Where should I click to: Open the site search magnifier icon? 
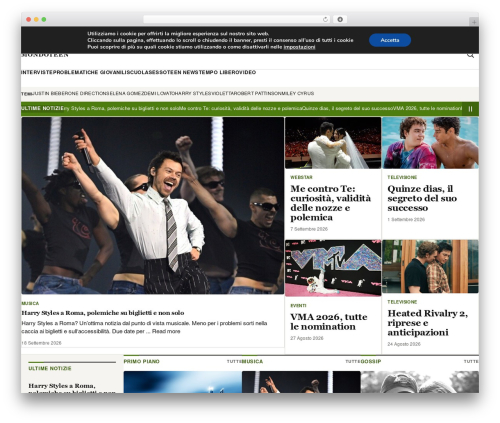pyautogui.click(x=470, y=55)
